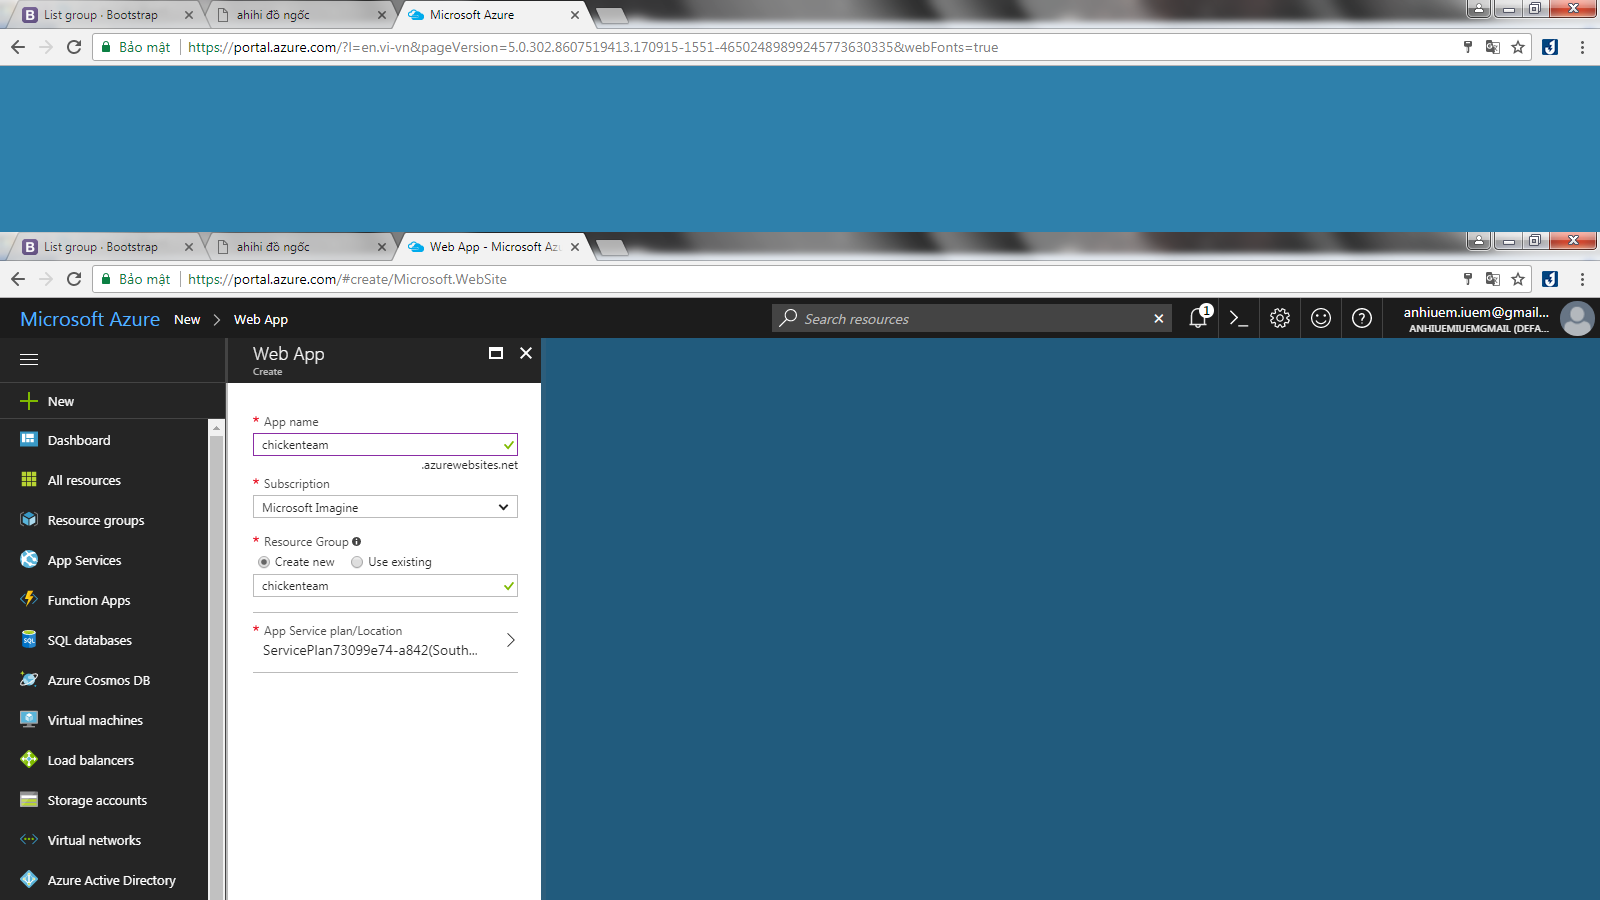Click the resource group name field
Image resolution: width=1600 pixels, height=900 pixels.
[385, 586]
